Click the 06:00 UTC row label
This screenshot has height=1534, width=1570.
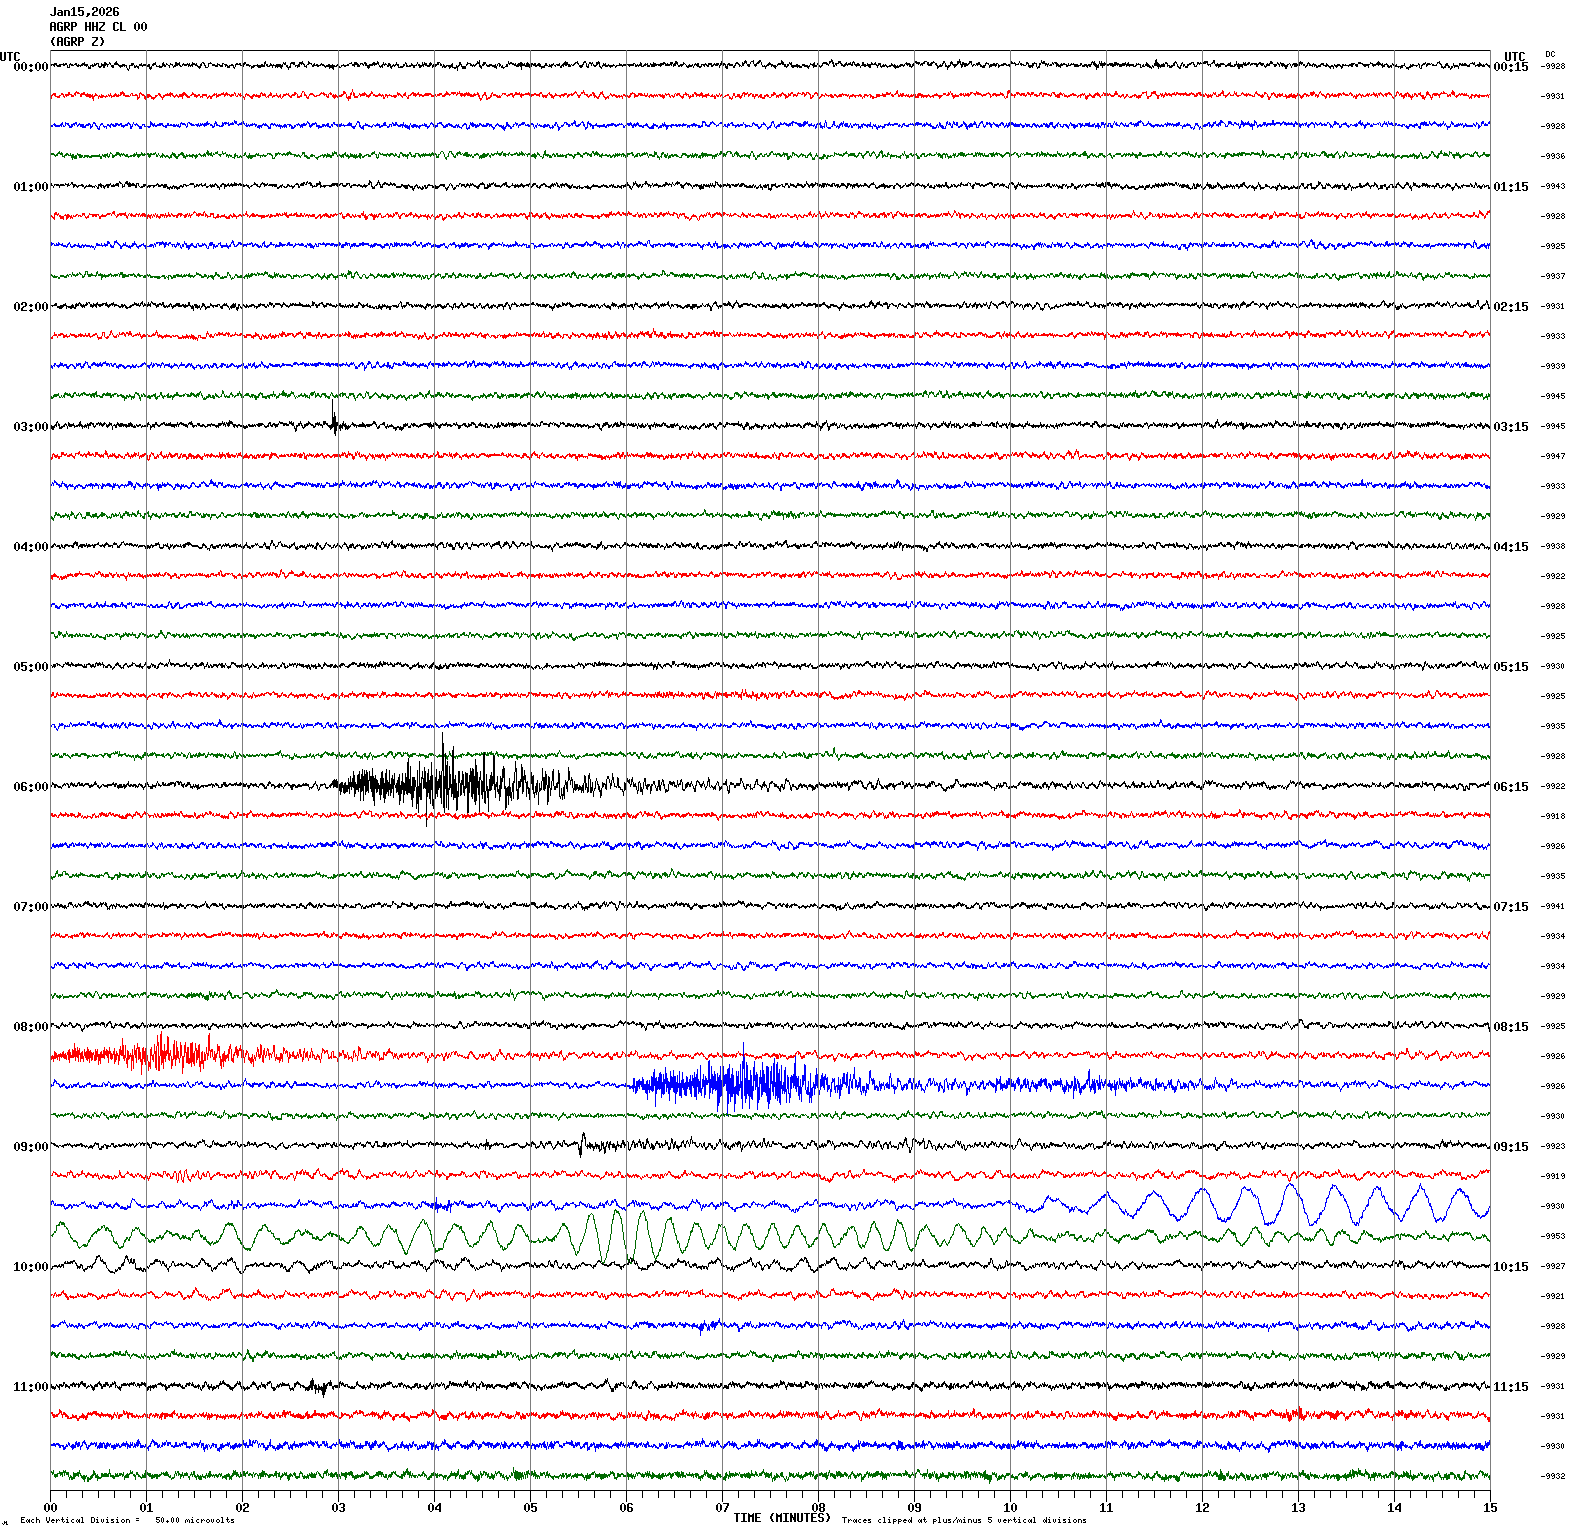point(30,787)
